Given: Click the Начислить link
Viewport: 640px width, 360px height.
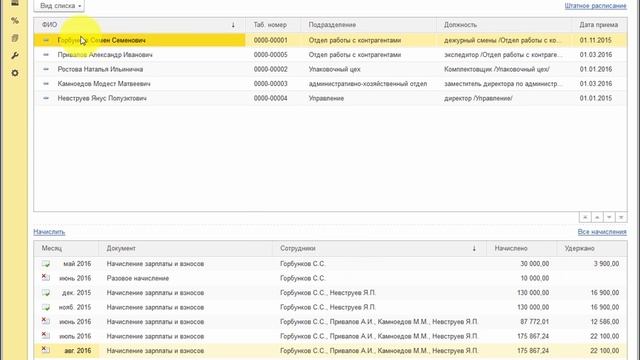Looking at the screenshot, I should [49, 232].
